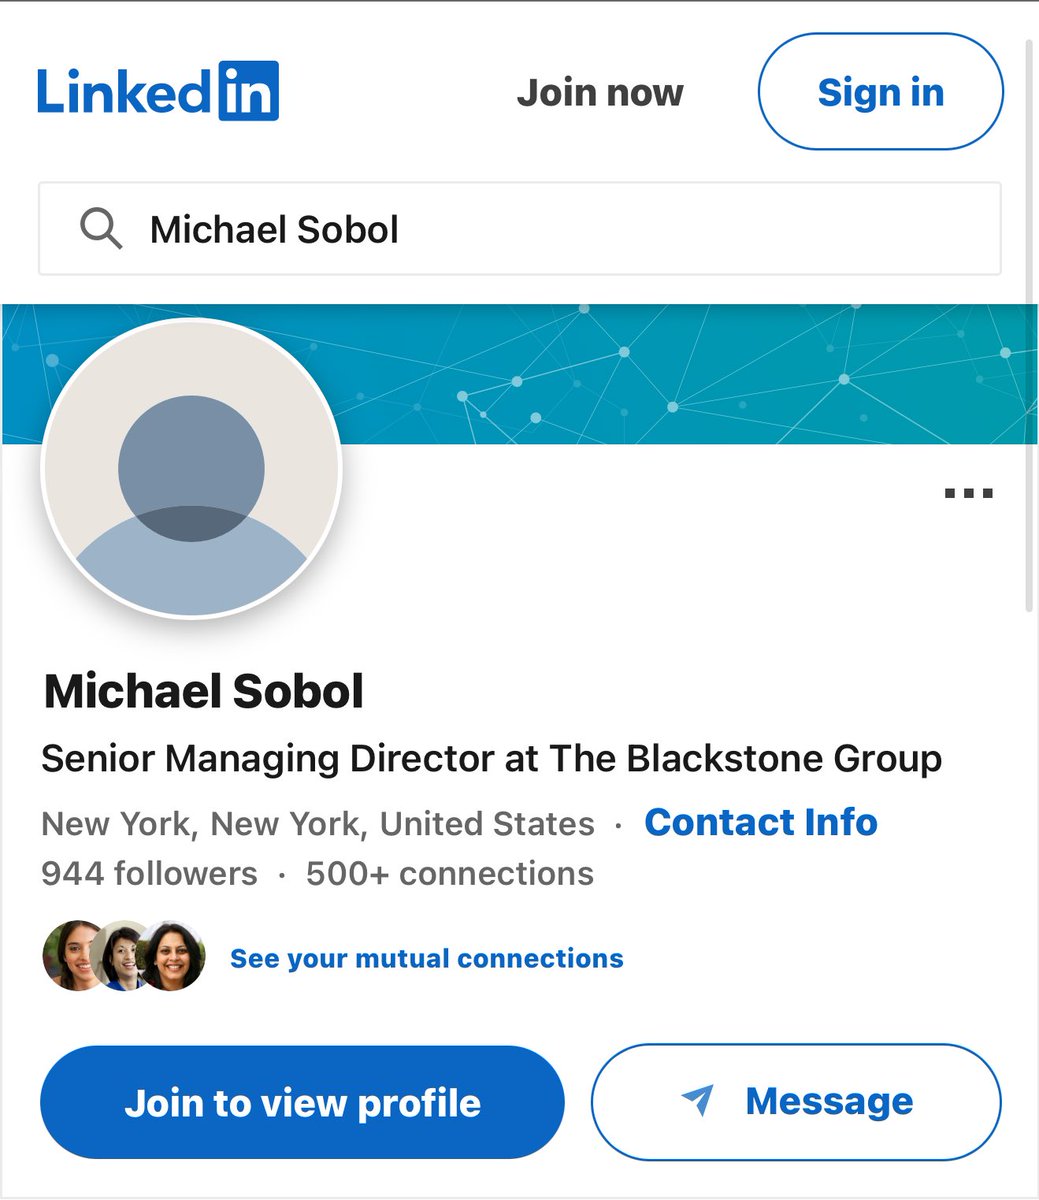Click the Message button
The height and width of the screenshot is (1200, 1039).
click(x=796, y=1102)
